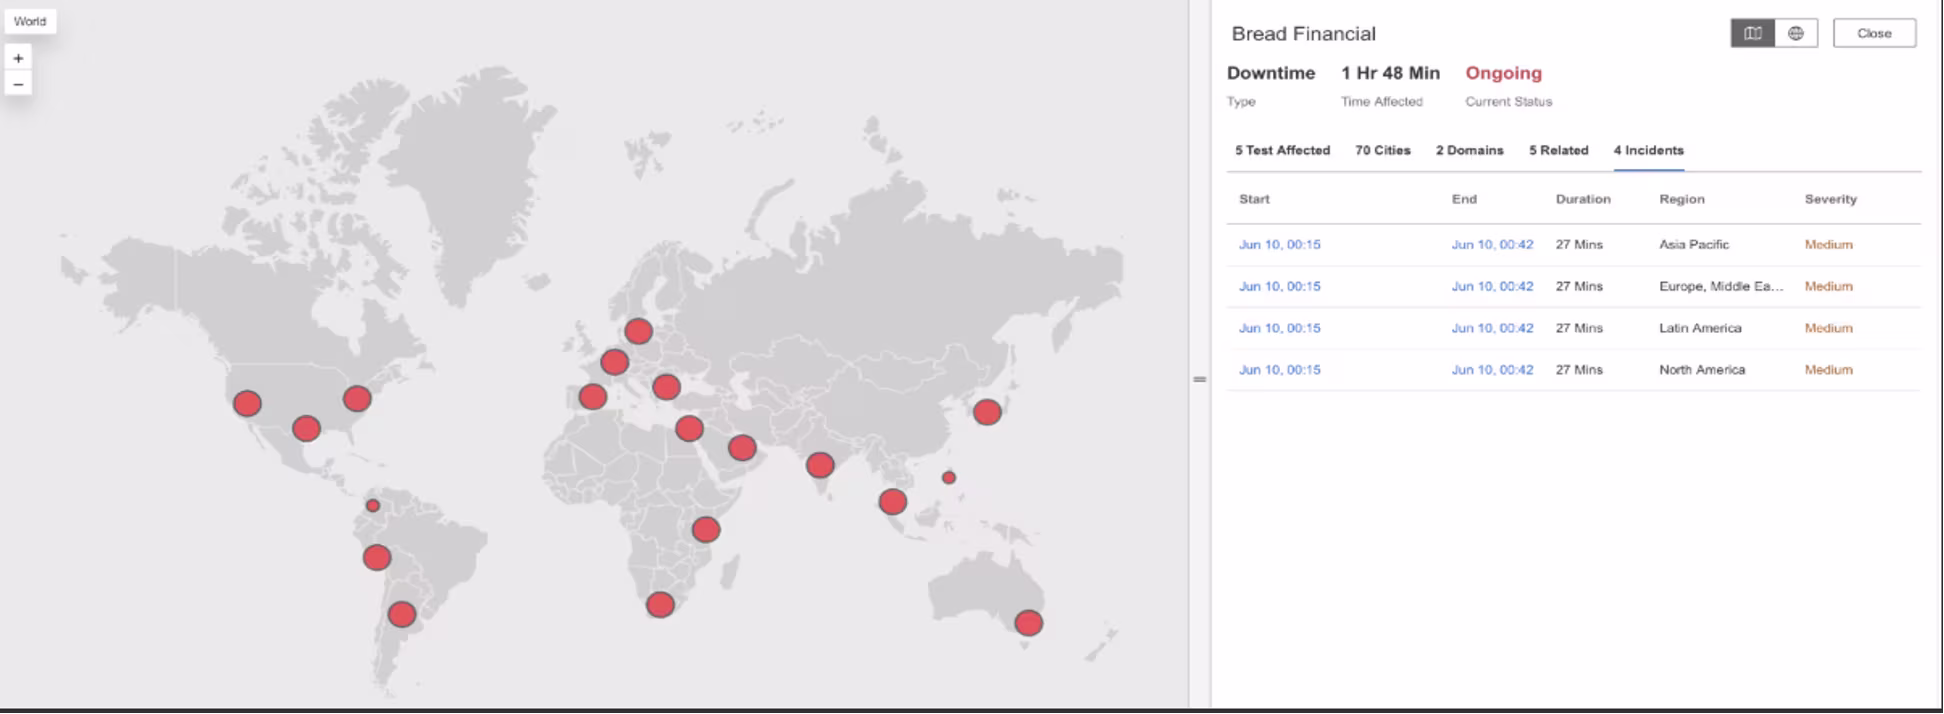Open end time link for Europe, Middle East incident
Image resolution: width=1944 pixels, height=714 pixels.
click(1492, 286)
